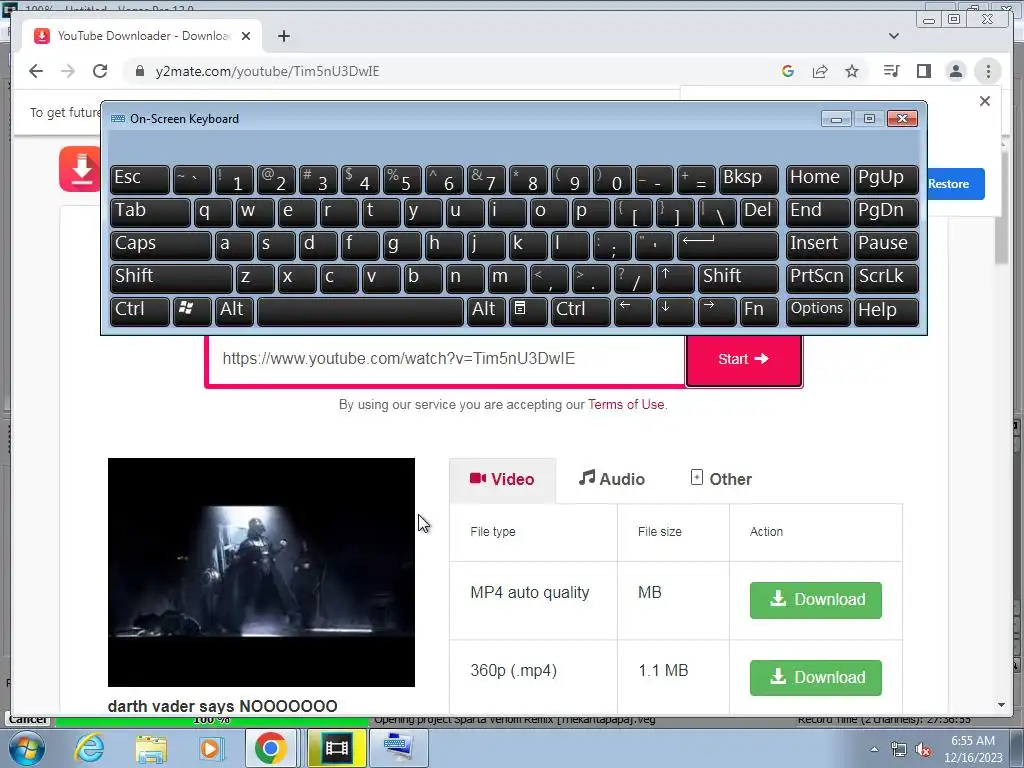Open the Windows Start orb

click(26, 748)
